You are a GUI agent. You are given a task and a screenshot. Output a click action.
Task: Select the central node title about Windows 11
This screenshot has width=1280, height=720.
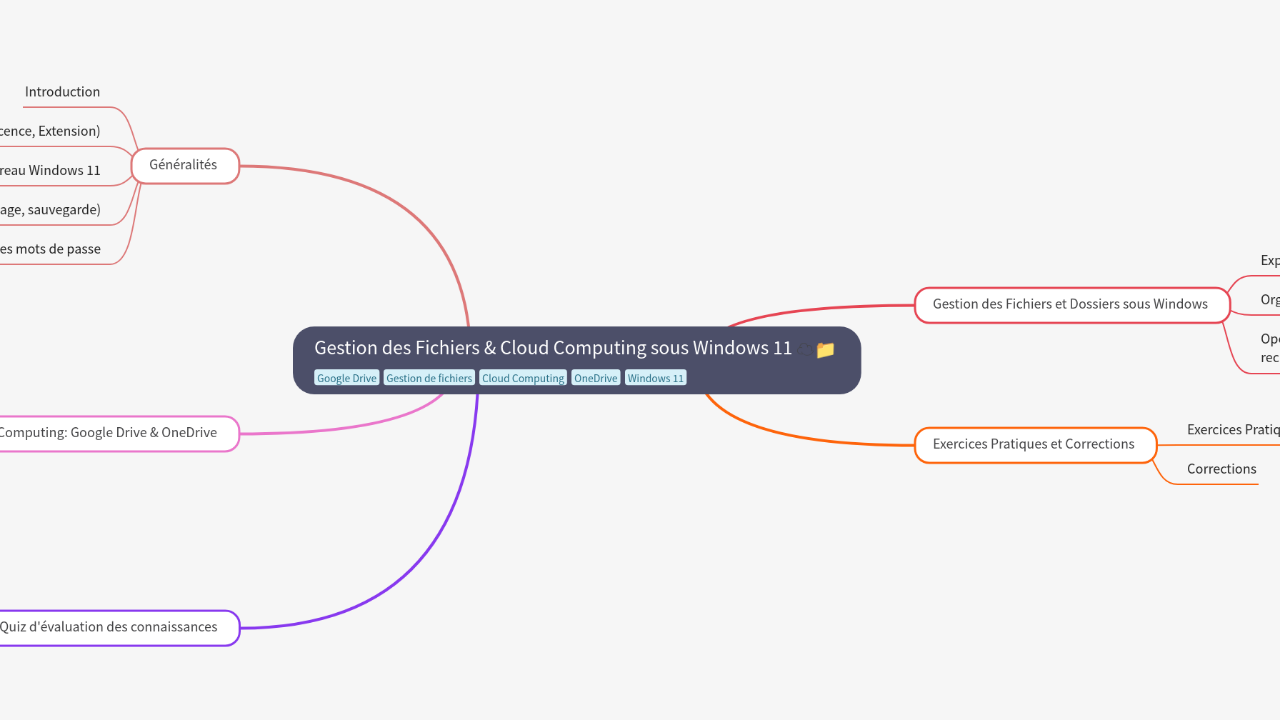pos(553,348)
